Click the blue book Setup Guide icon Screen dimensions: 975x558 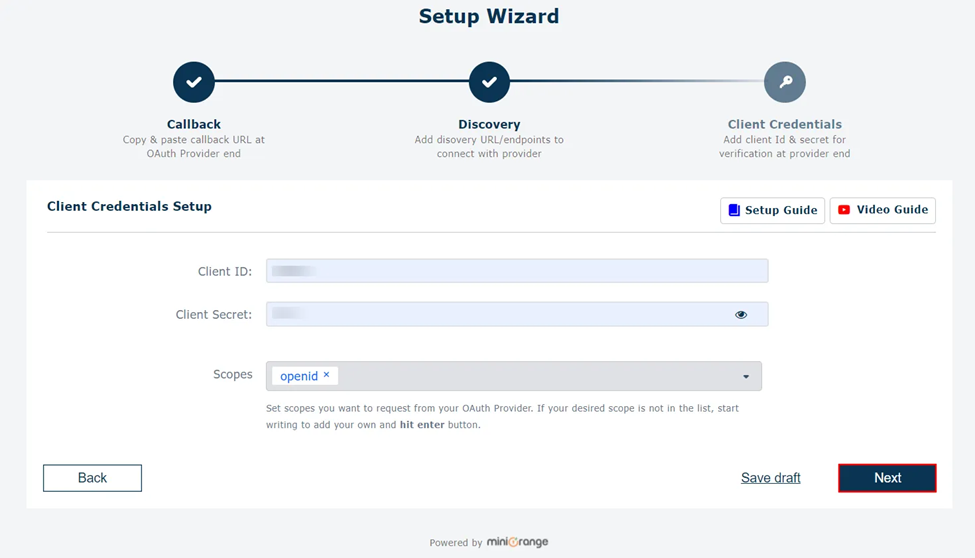pyautogui.click(x=734, y=210)
